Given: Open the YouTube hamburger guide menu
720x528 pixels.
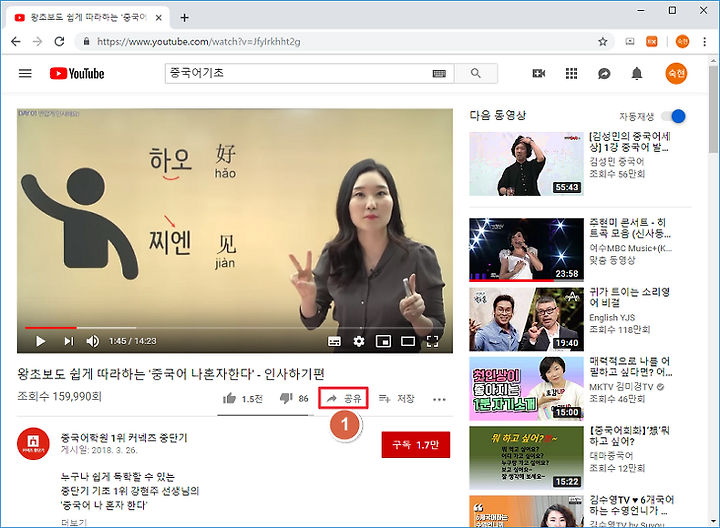Looking at the screenshot, I should pyautogui.click(x=25, y=73).
